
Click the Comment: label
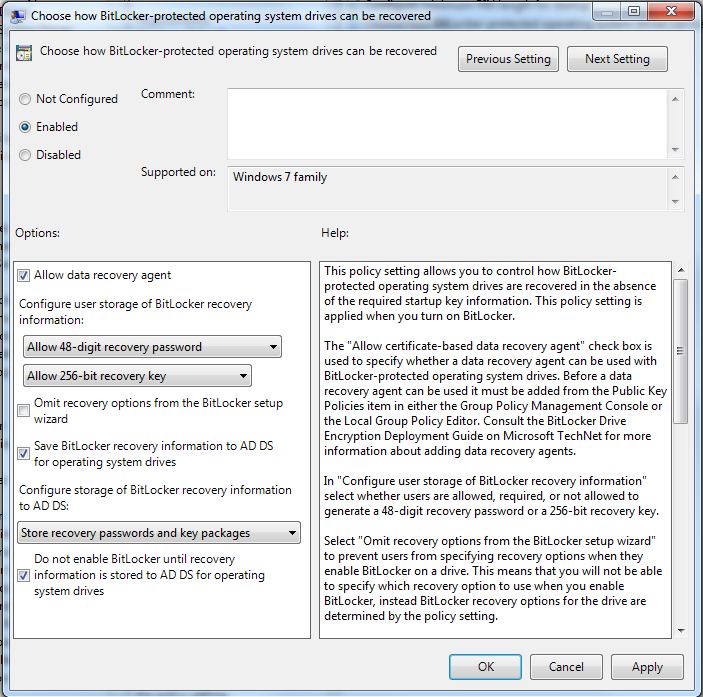coord(168,94)
